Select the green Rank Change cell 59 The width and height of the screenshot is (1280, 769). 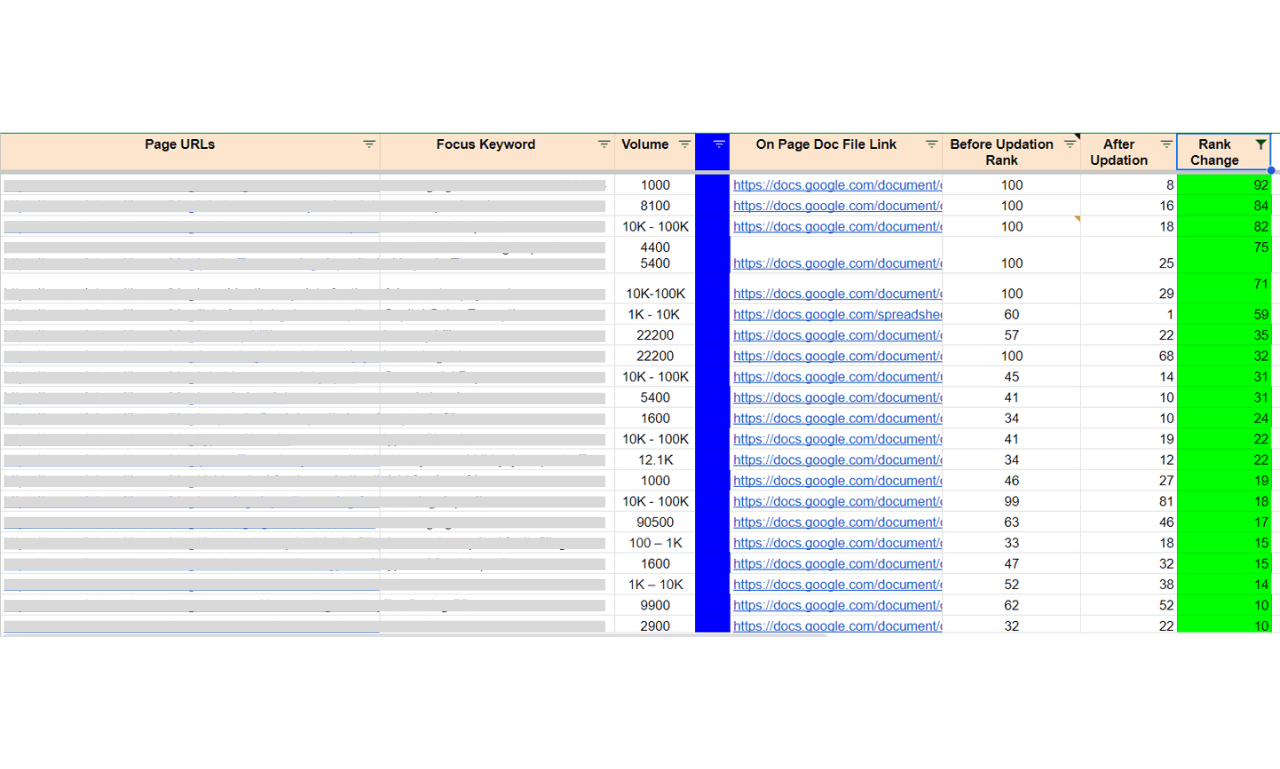pyautogui.click(x=1224, y=314)
